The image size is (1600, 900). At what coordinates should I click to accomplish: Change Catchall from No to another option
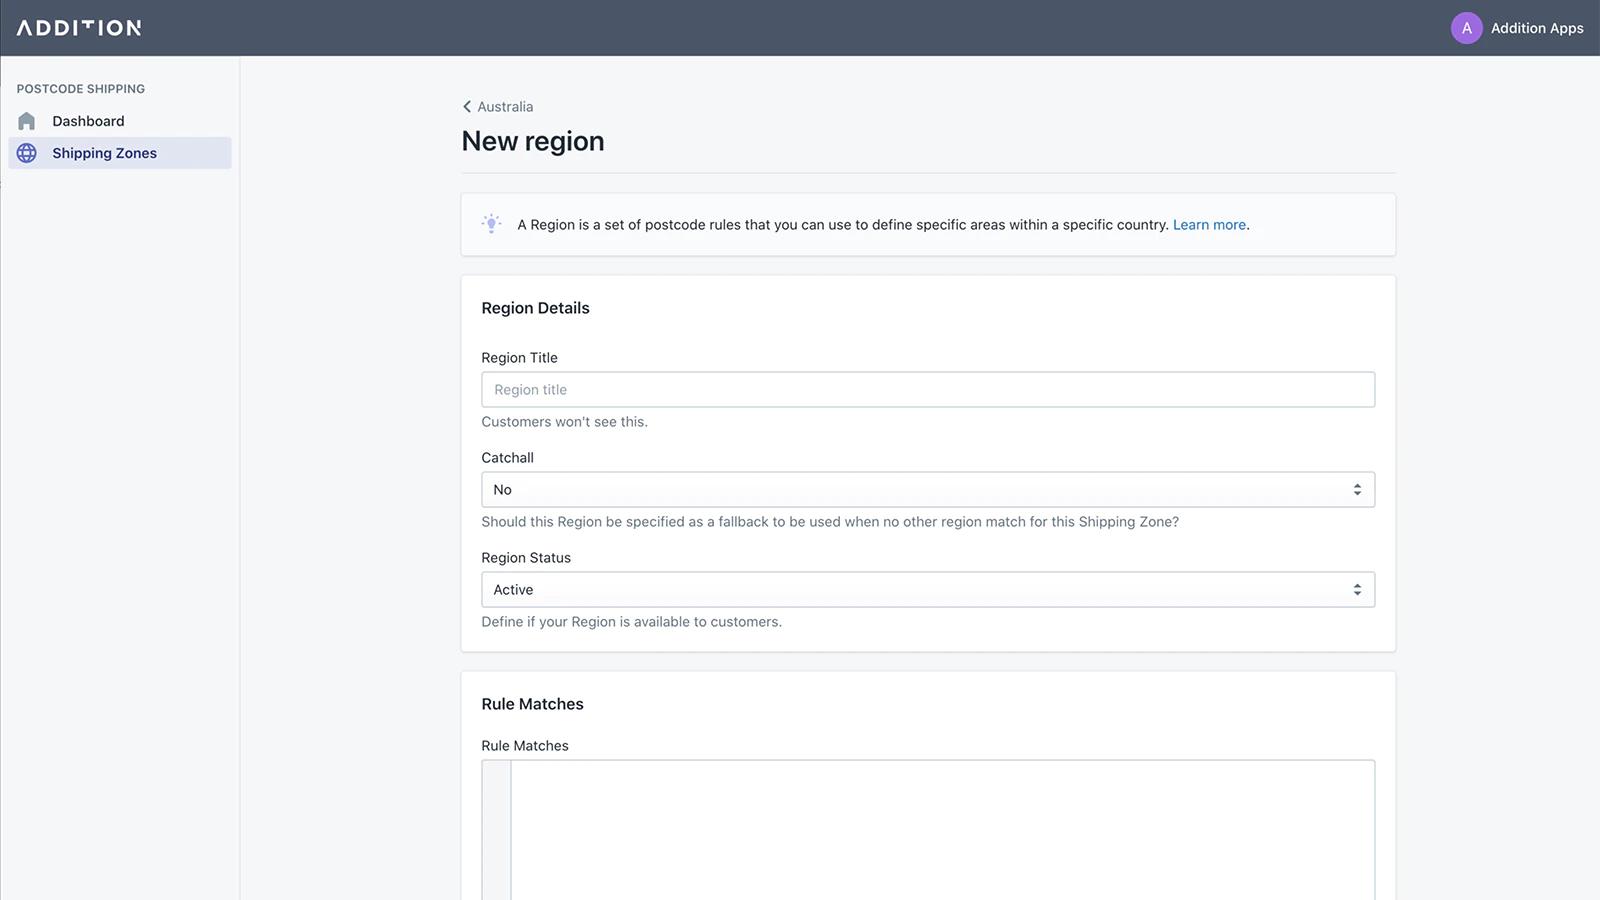pyautogui.click(x=928, y=489)
